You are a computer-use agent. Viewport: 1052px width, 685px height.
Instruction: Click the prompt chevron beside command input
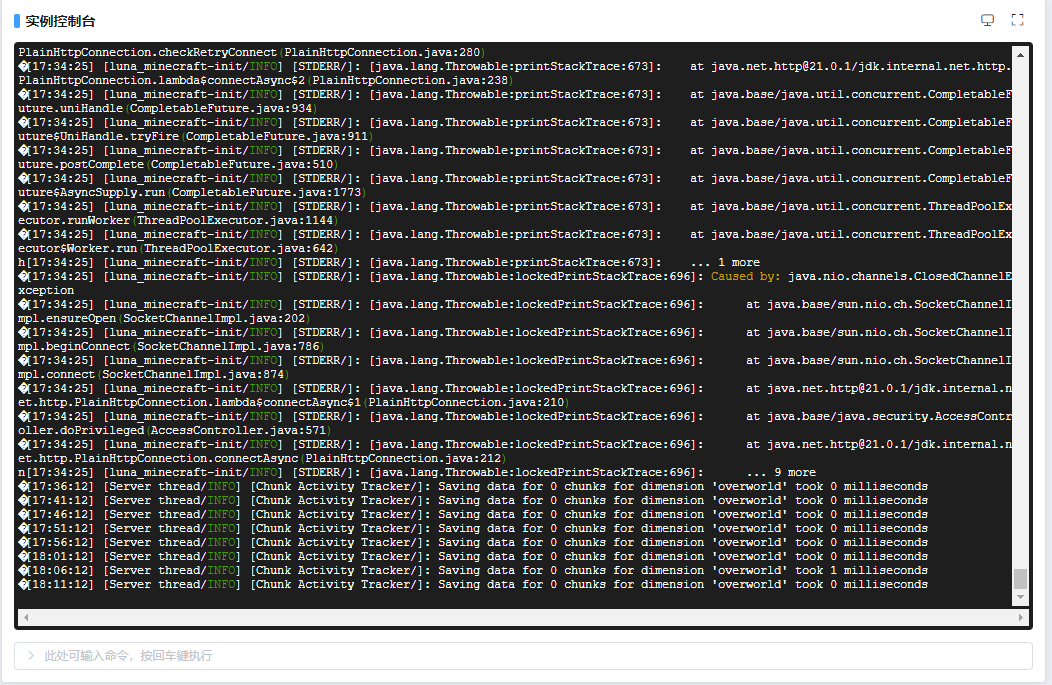[x=31, y=656]
